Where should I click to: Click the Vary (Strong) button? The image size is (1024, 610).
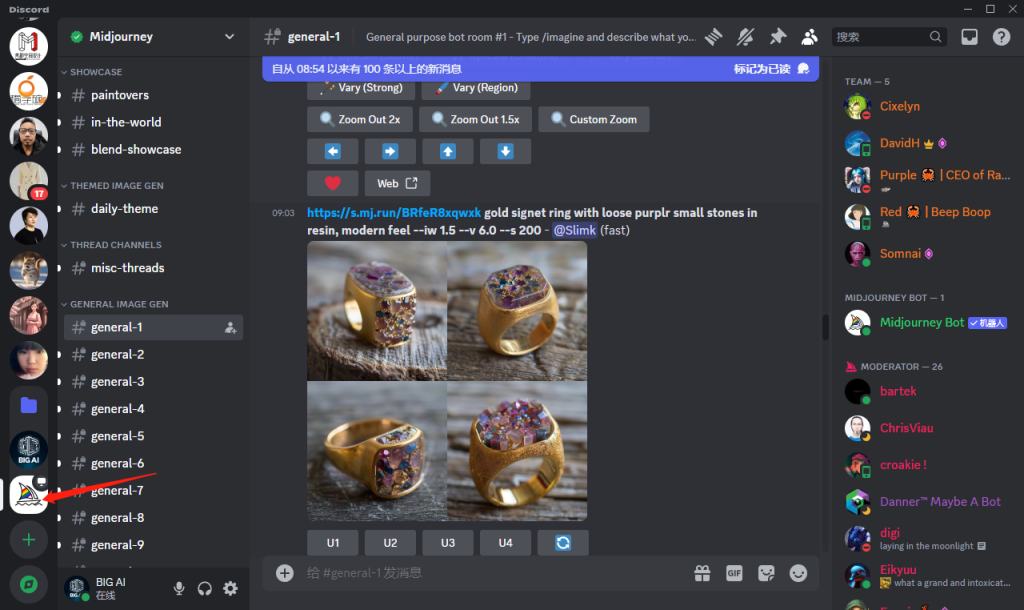tap(360, 88)
